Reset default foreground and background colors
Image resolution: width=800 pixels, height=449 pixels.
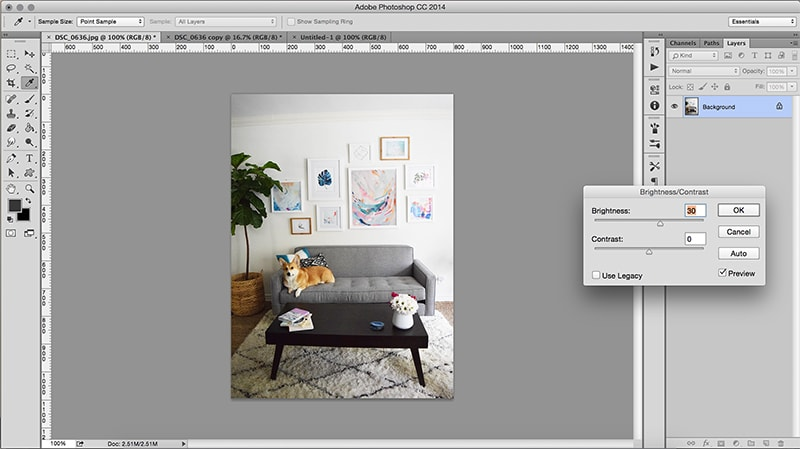click(10, 219)
